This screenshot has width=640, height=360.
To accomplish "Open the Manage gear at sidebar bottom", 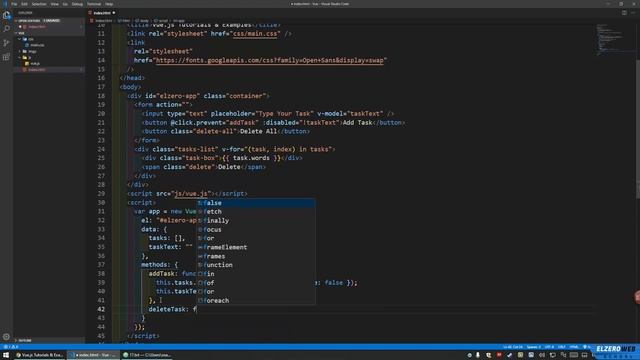I will click(6, 337).
